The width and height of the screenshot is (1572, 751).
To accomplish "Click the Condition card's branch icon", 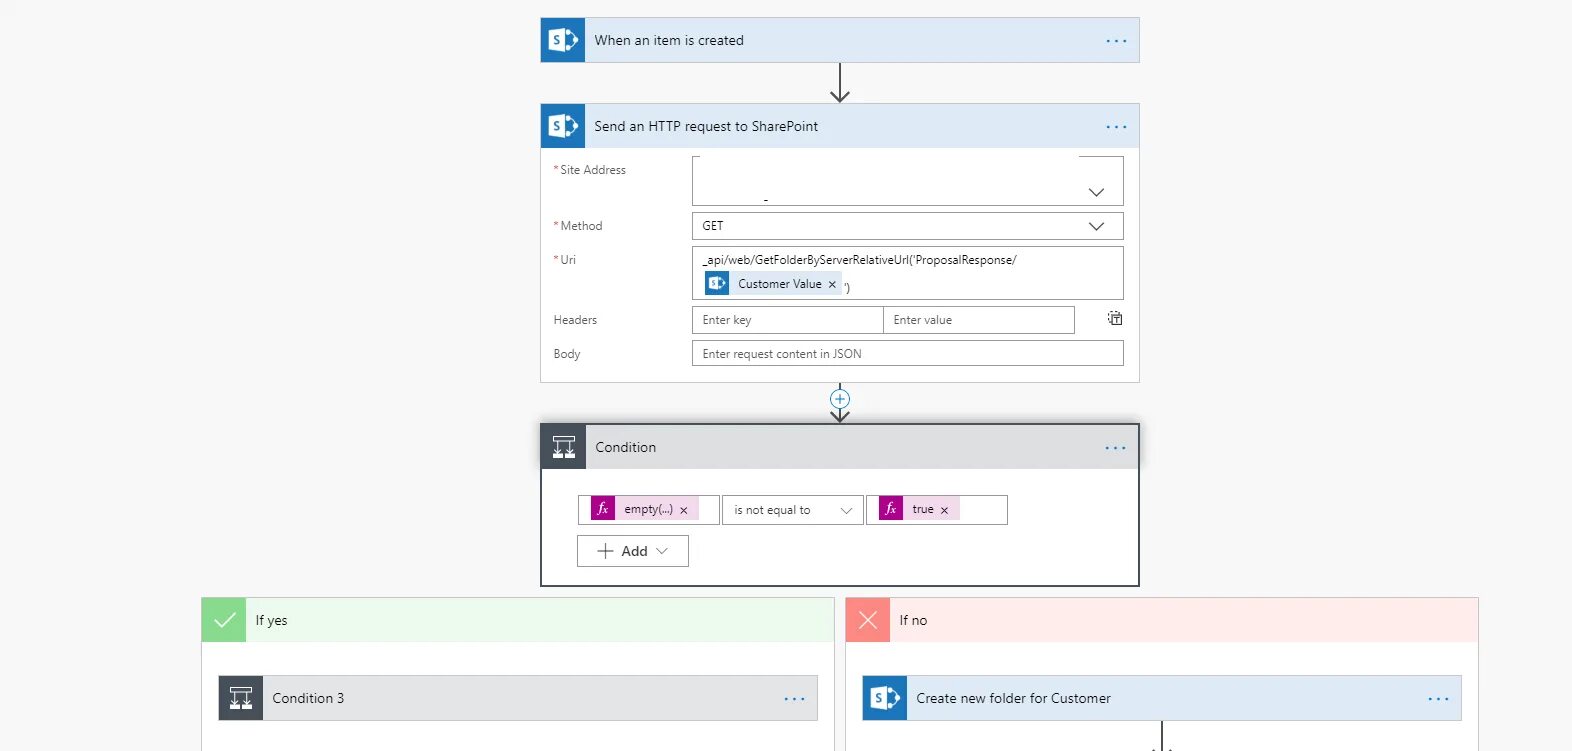I will tap(564, 447).
